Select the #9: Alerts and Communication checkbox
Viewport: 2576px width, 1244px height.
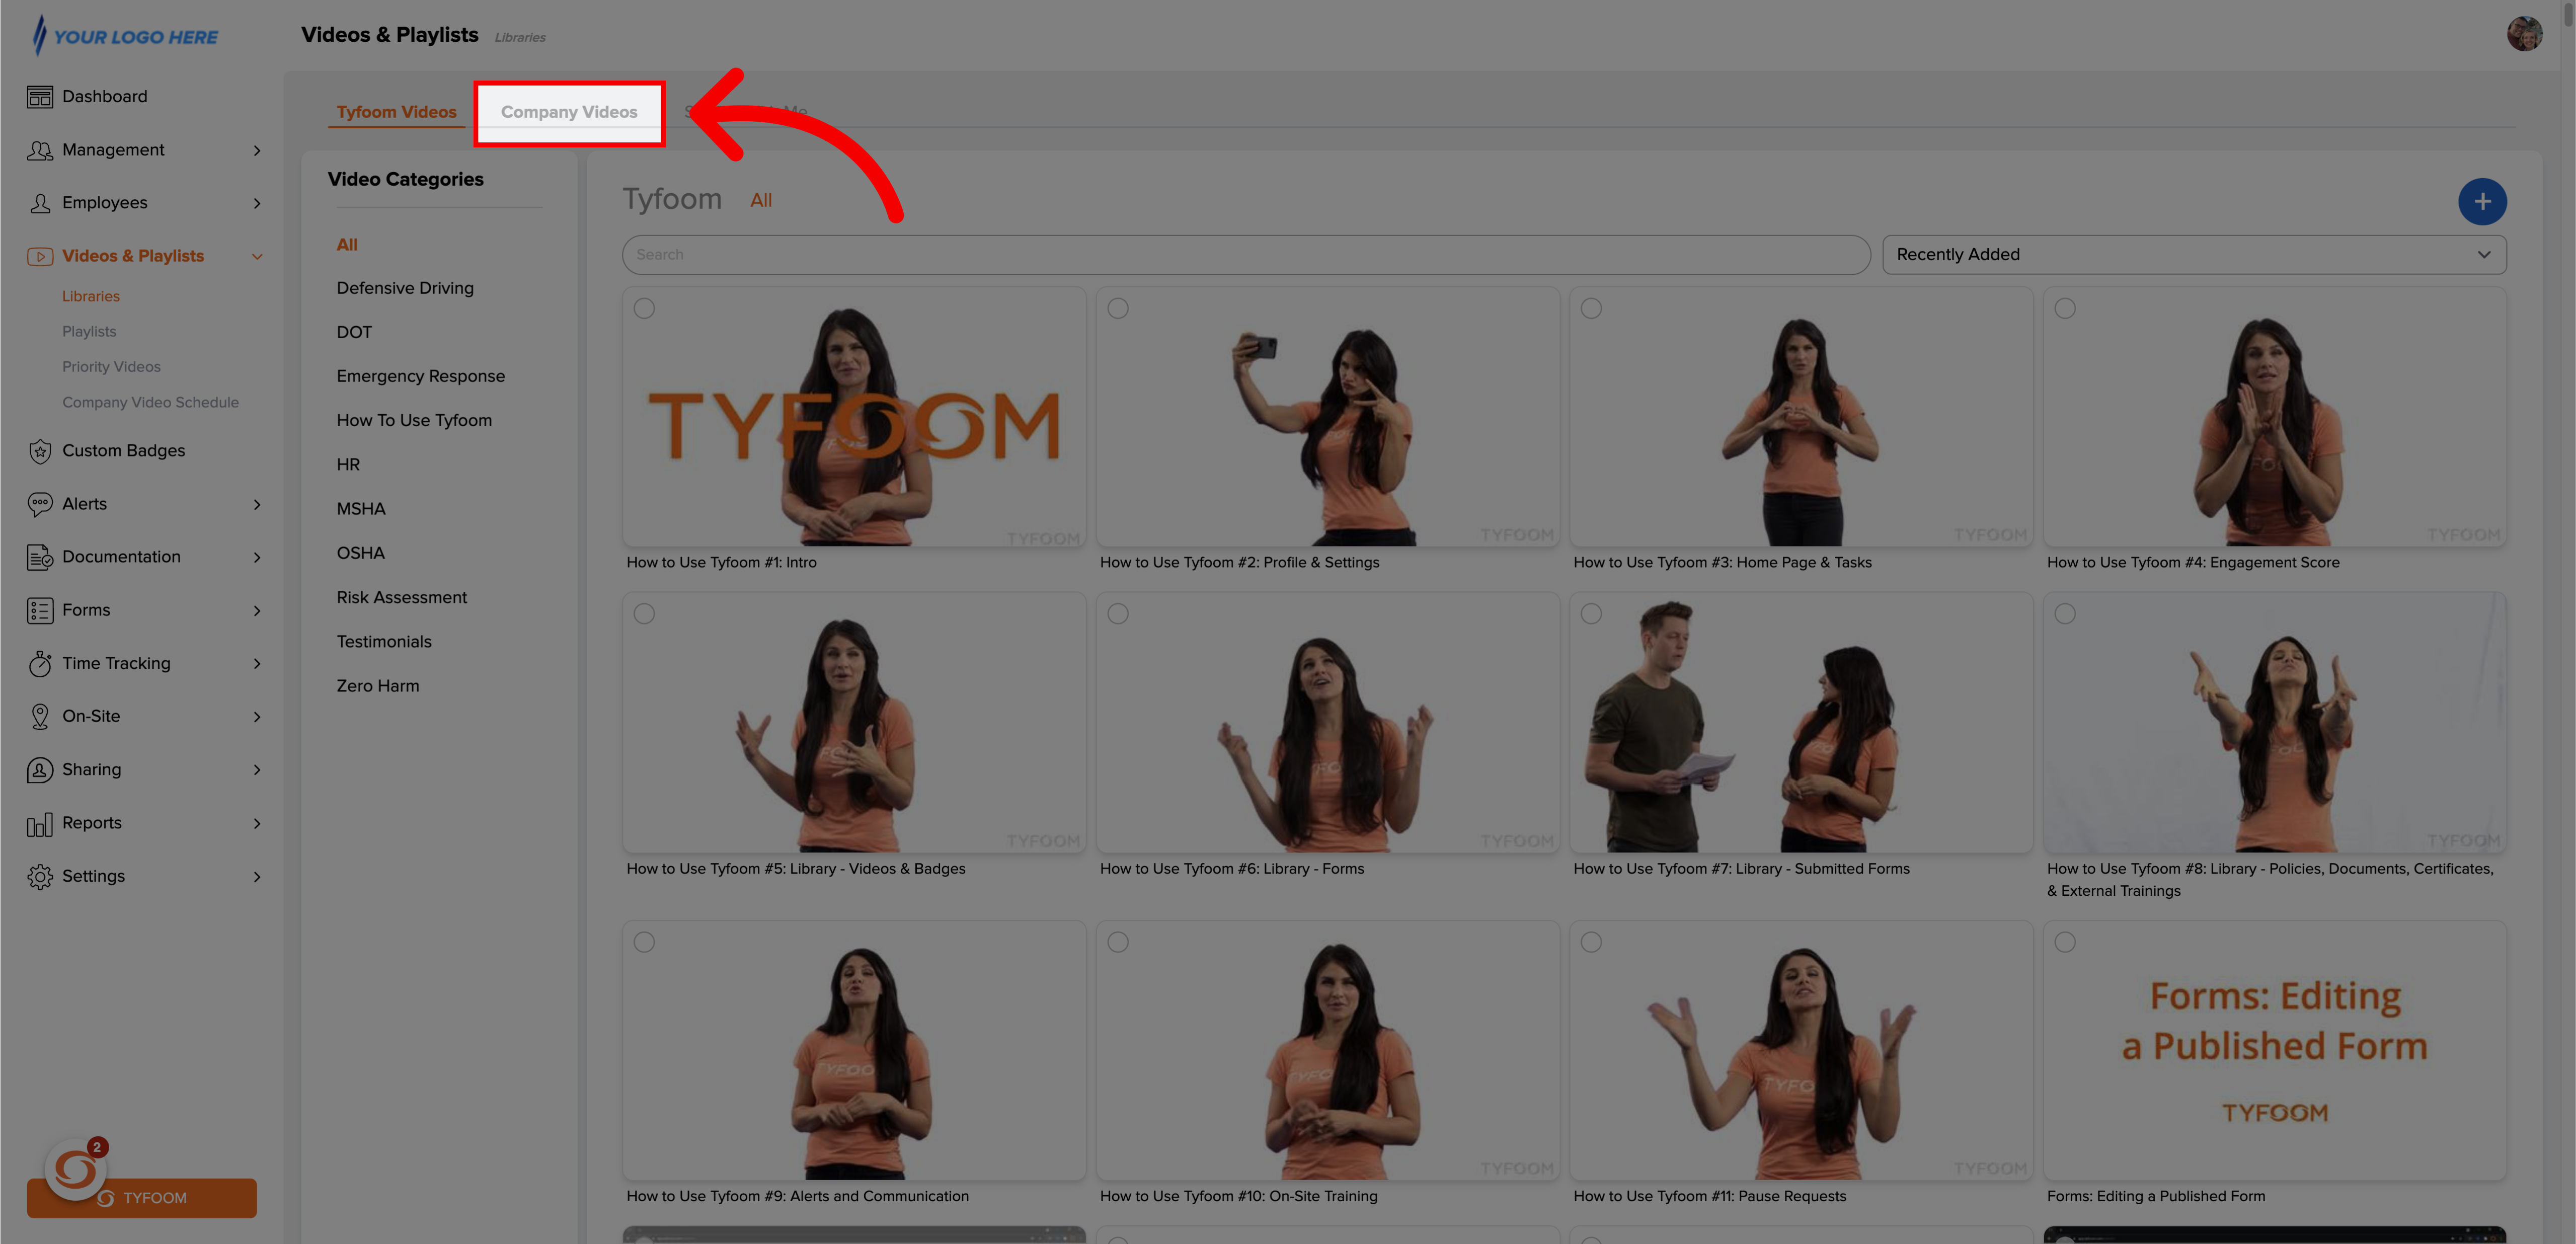click(x=644, y=943)
